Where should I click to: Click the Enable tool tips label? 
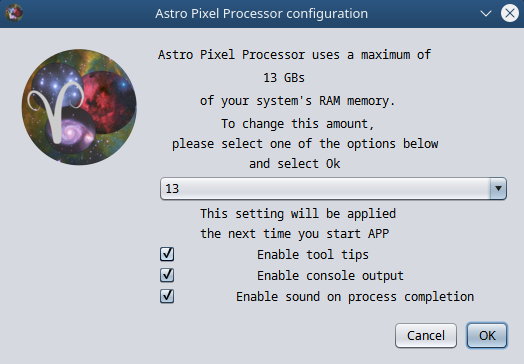[312, 255]
